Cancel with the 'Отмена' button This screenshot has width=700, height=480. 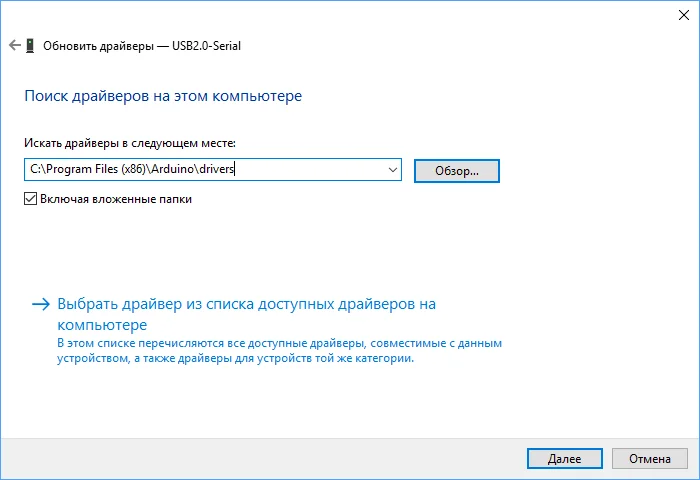649,459
